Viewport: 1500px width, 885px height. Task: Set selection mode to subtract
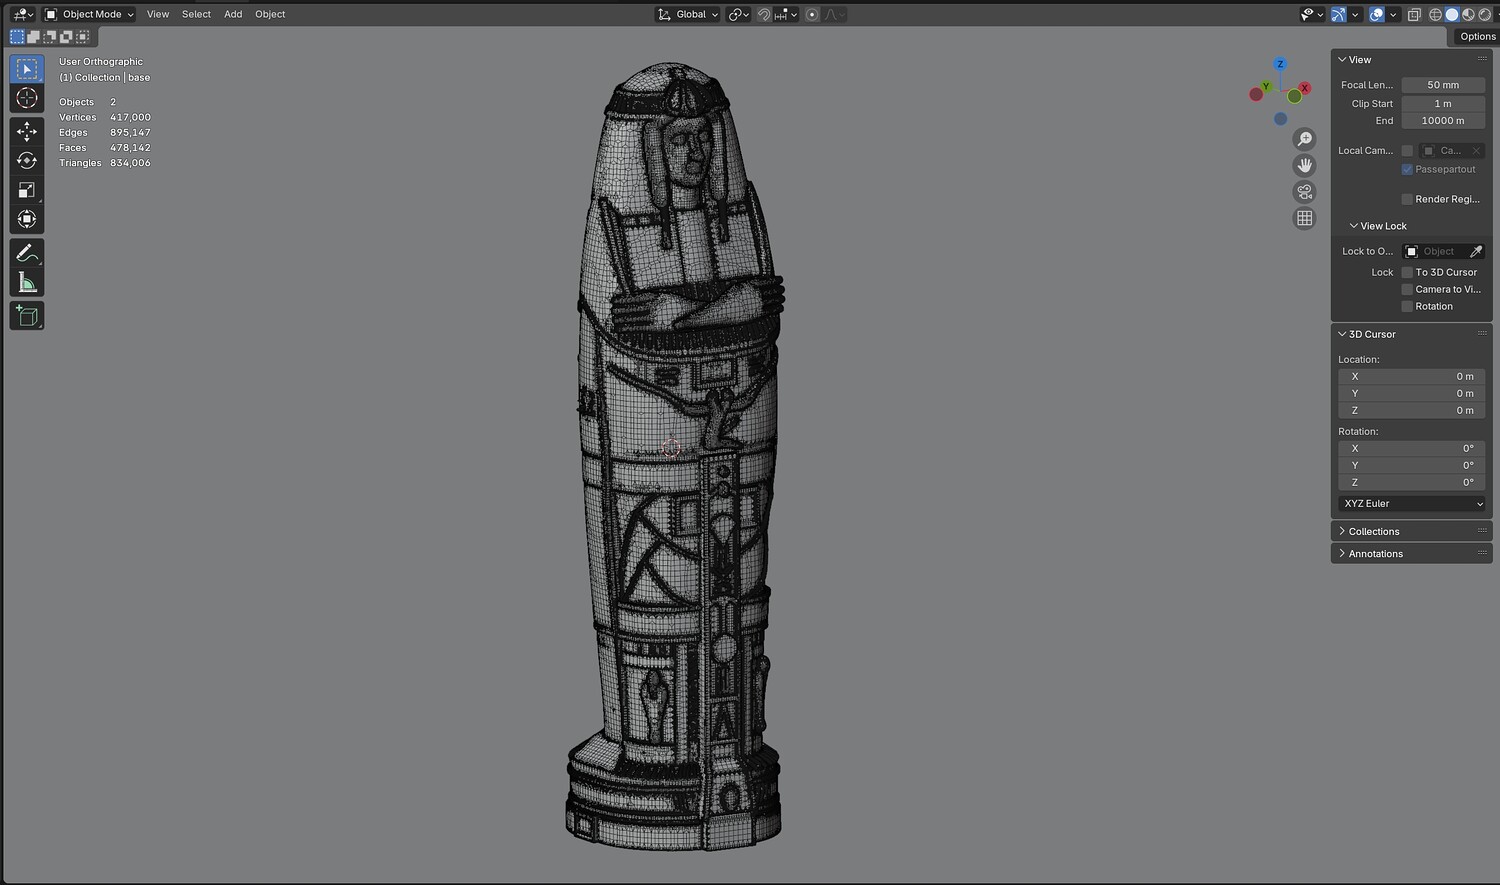(x=49, y=37)
